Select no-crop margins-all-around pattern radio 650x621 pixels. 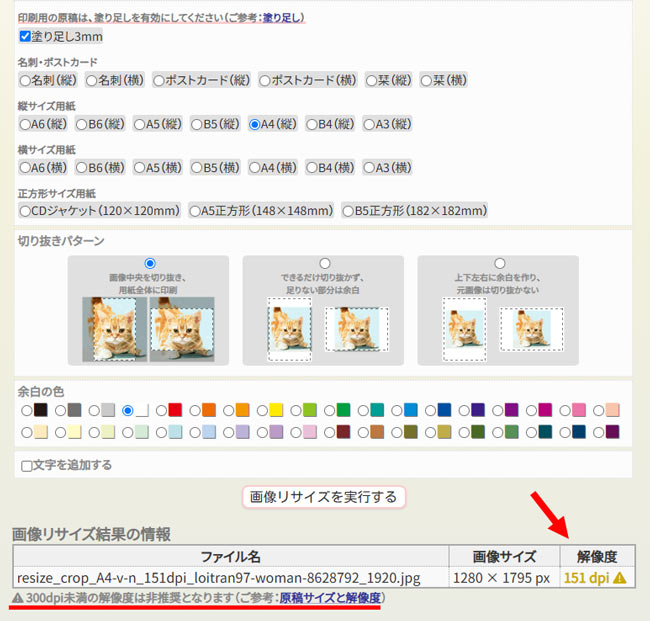(x=500, y=264)
